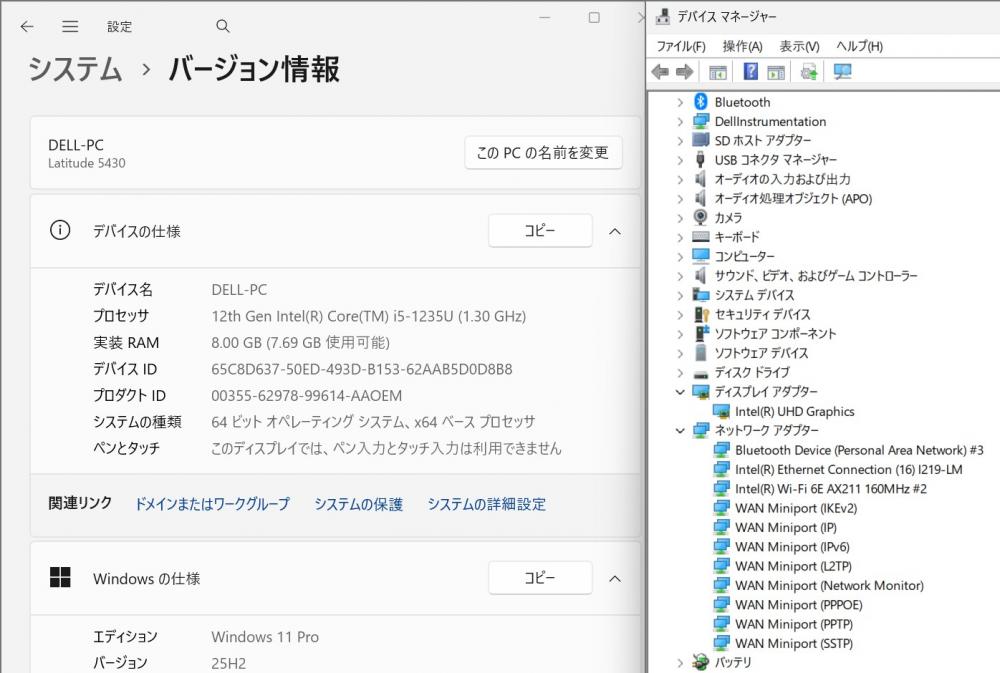The height and width of the screenshot is (673, 1000).
Task: Select WAN Miniport (SSTP) entry
Action: [x=793, y=643]
